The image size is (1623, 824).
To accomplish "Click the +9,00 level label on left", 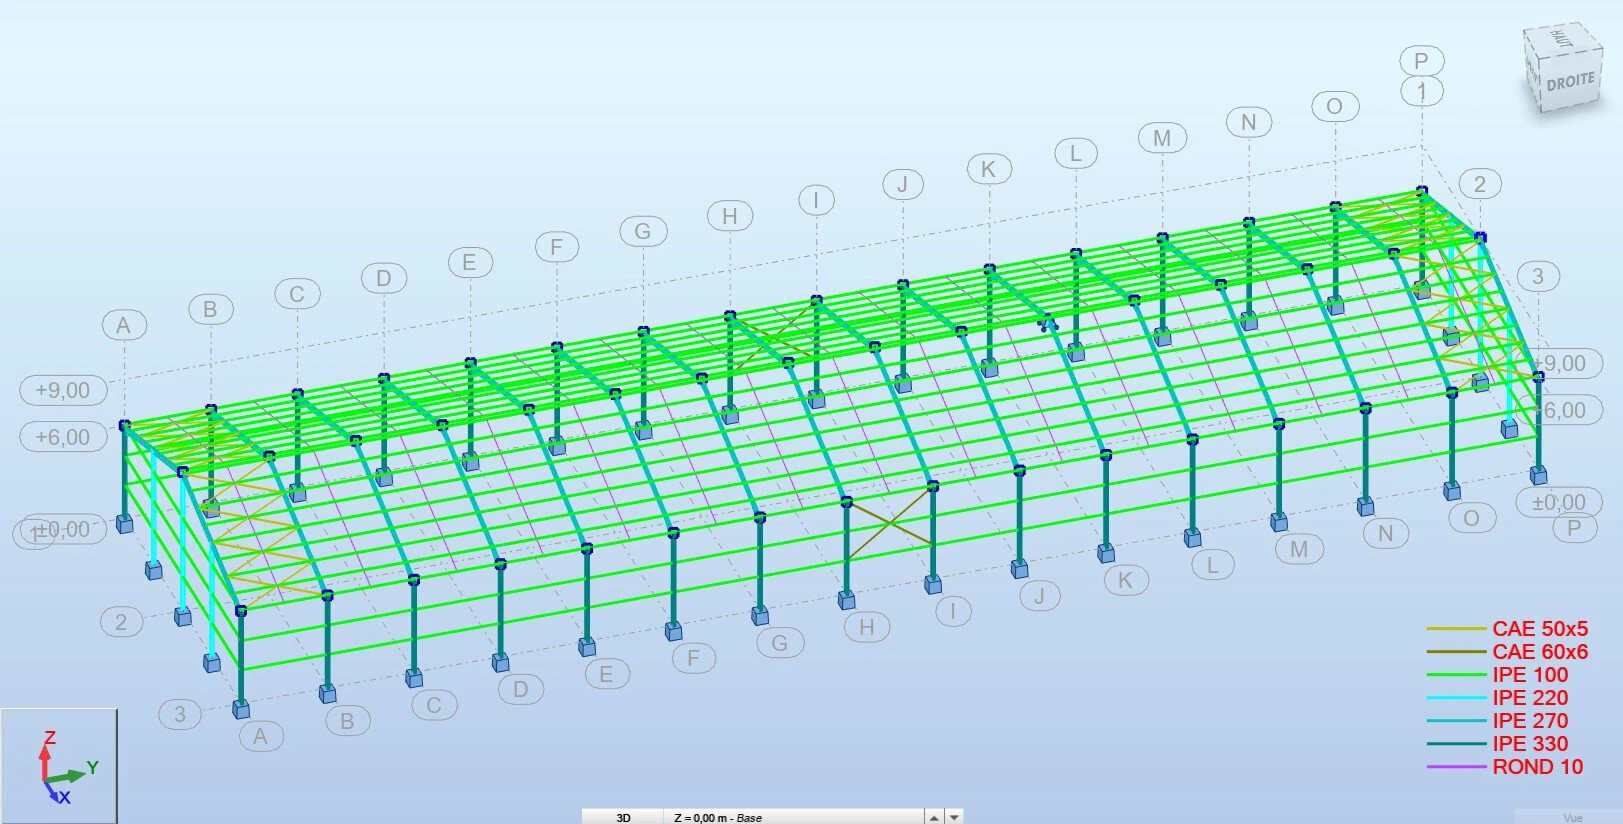I will [x=63, y=390].
